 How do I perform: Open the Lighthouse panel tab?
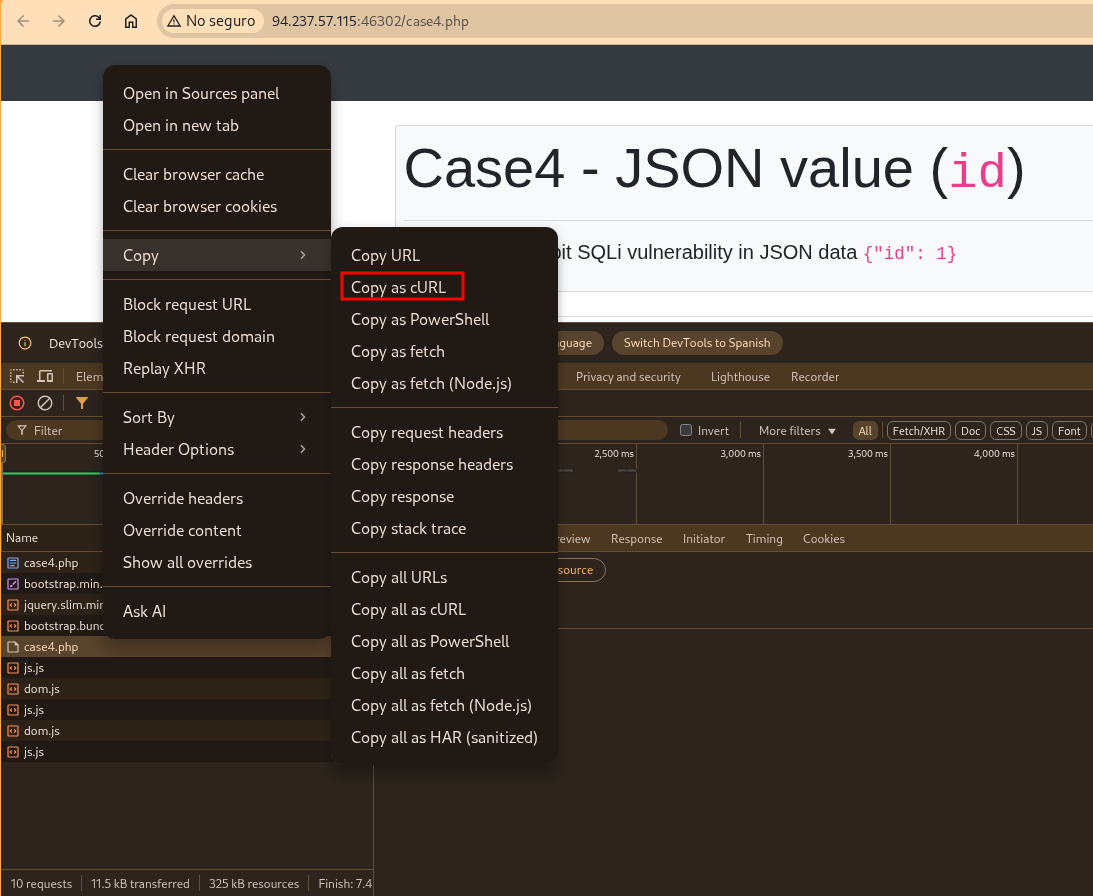(740, 377)
